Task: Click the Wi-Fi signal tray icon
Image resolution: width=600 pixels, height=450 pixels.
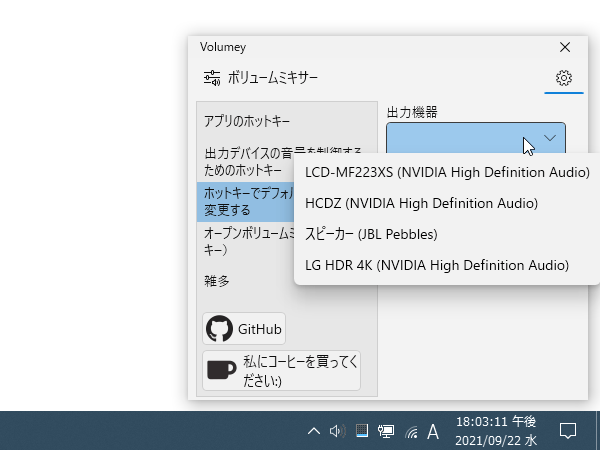Action: click(x=411, y=432)
